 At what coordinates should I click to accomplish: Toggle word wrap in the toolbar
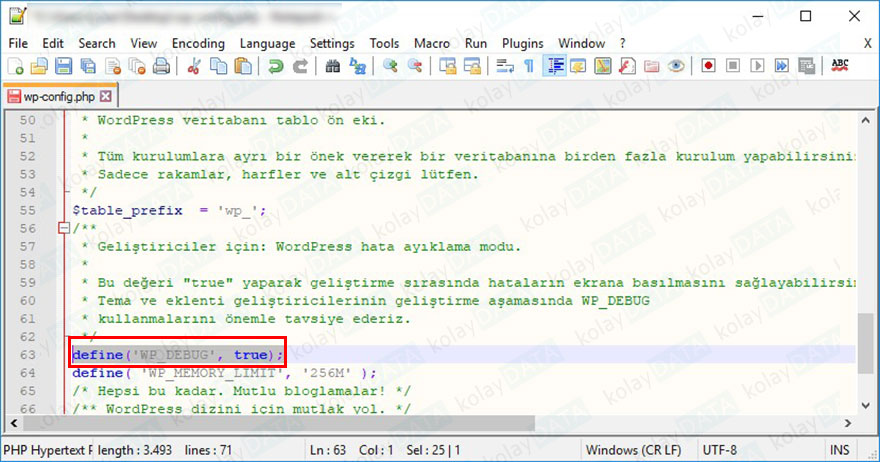[x=505, y=66]
